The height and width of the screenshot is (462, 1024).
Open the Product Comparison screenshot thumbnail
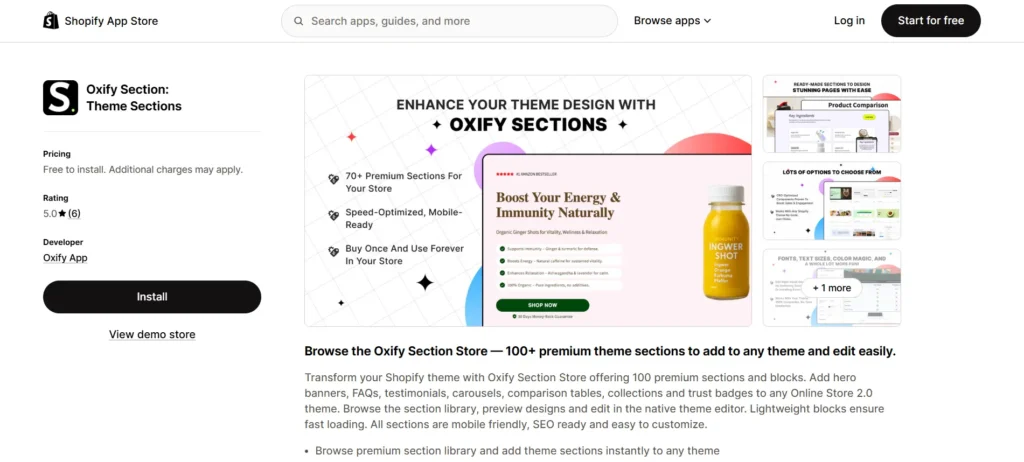(831, 113)
